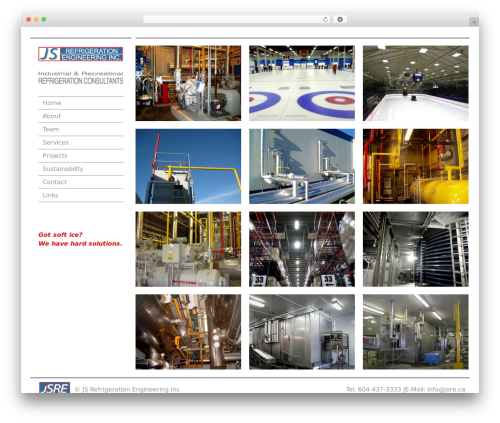The width and height of the screenshot is (500, 423).
Task: Click 'We have hard solutions.' text
Action: pos(80,244)
